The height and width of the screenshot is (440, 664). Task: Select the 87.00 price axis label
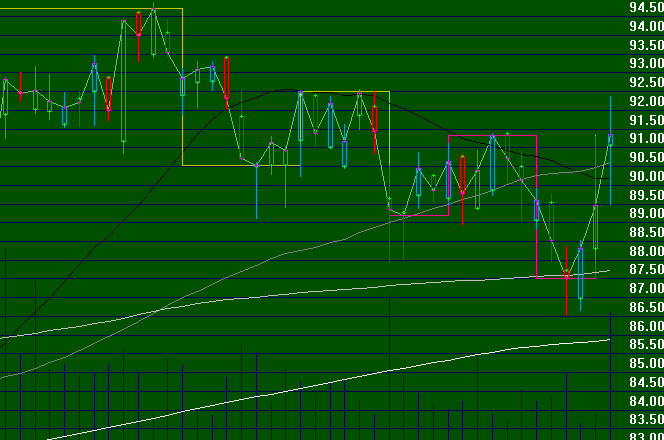(x=647, y=288)
